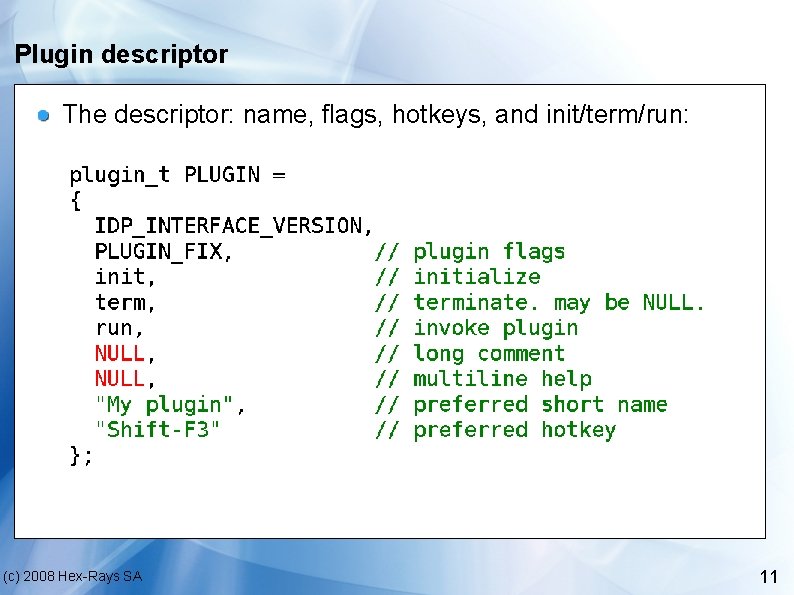Click the red NULL beside "long comment"

point(120,353)
